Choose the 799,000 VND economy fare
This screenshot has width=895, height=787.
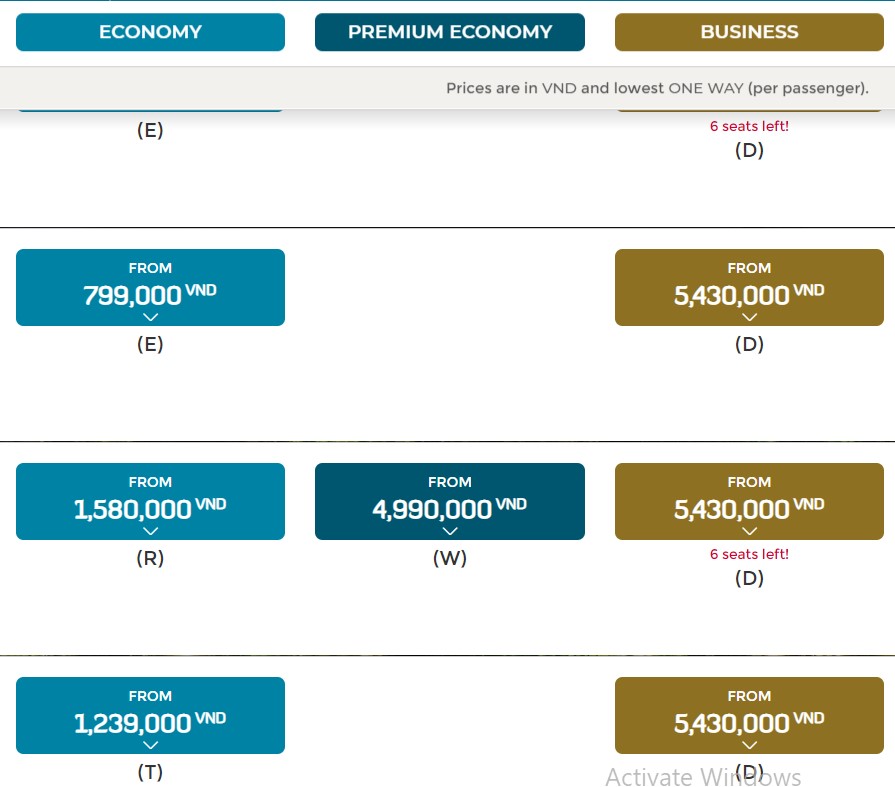(x=150, y=287)
